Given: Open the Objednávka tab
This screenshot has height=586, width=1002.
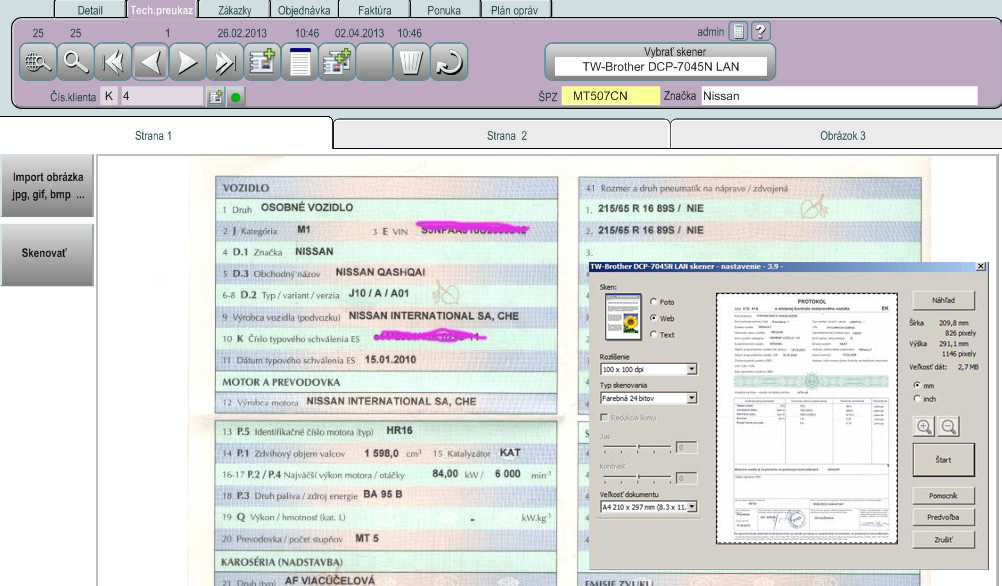Looking at the screenshot, I should point(304,10).
